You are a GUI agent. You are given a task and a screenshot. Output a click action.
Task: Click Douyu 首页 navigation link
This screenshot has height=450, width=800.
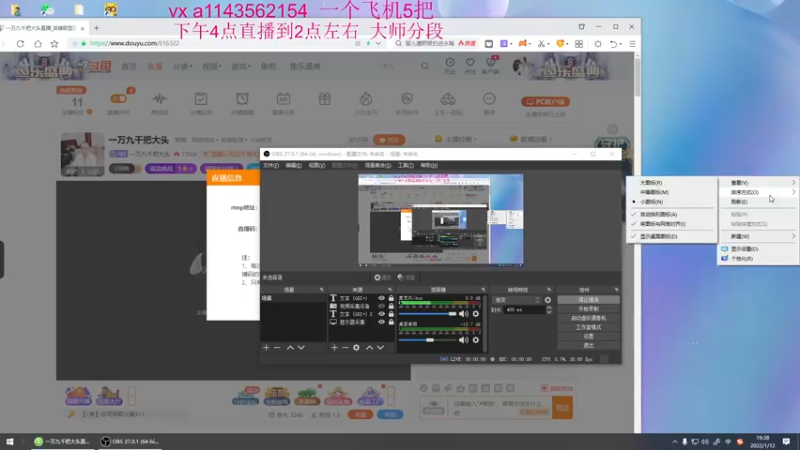129,66
